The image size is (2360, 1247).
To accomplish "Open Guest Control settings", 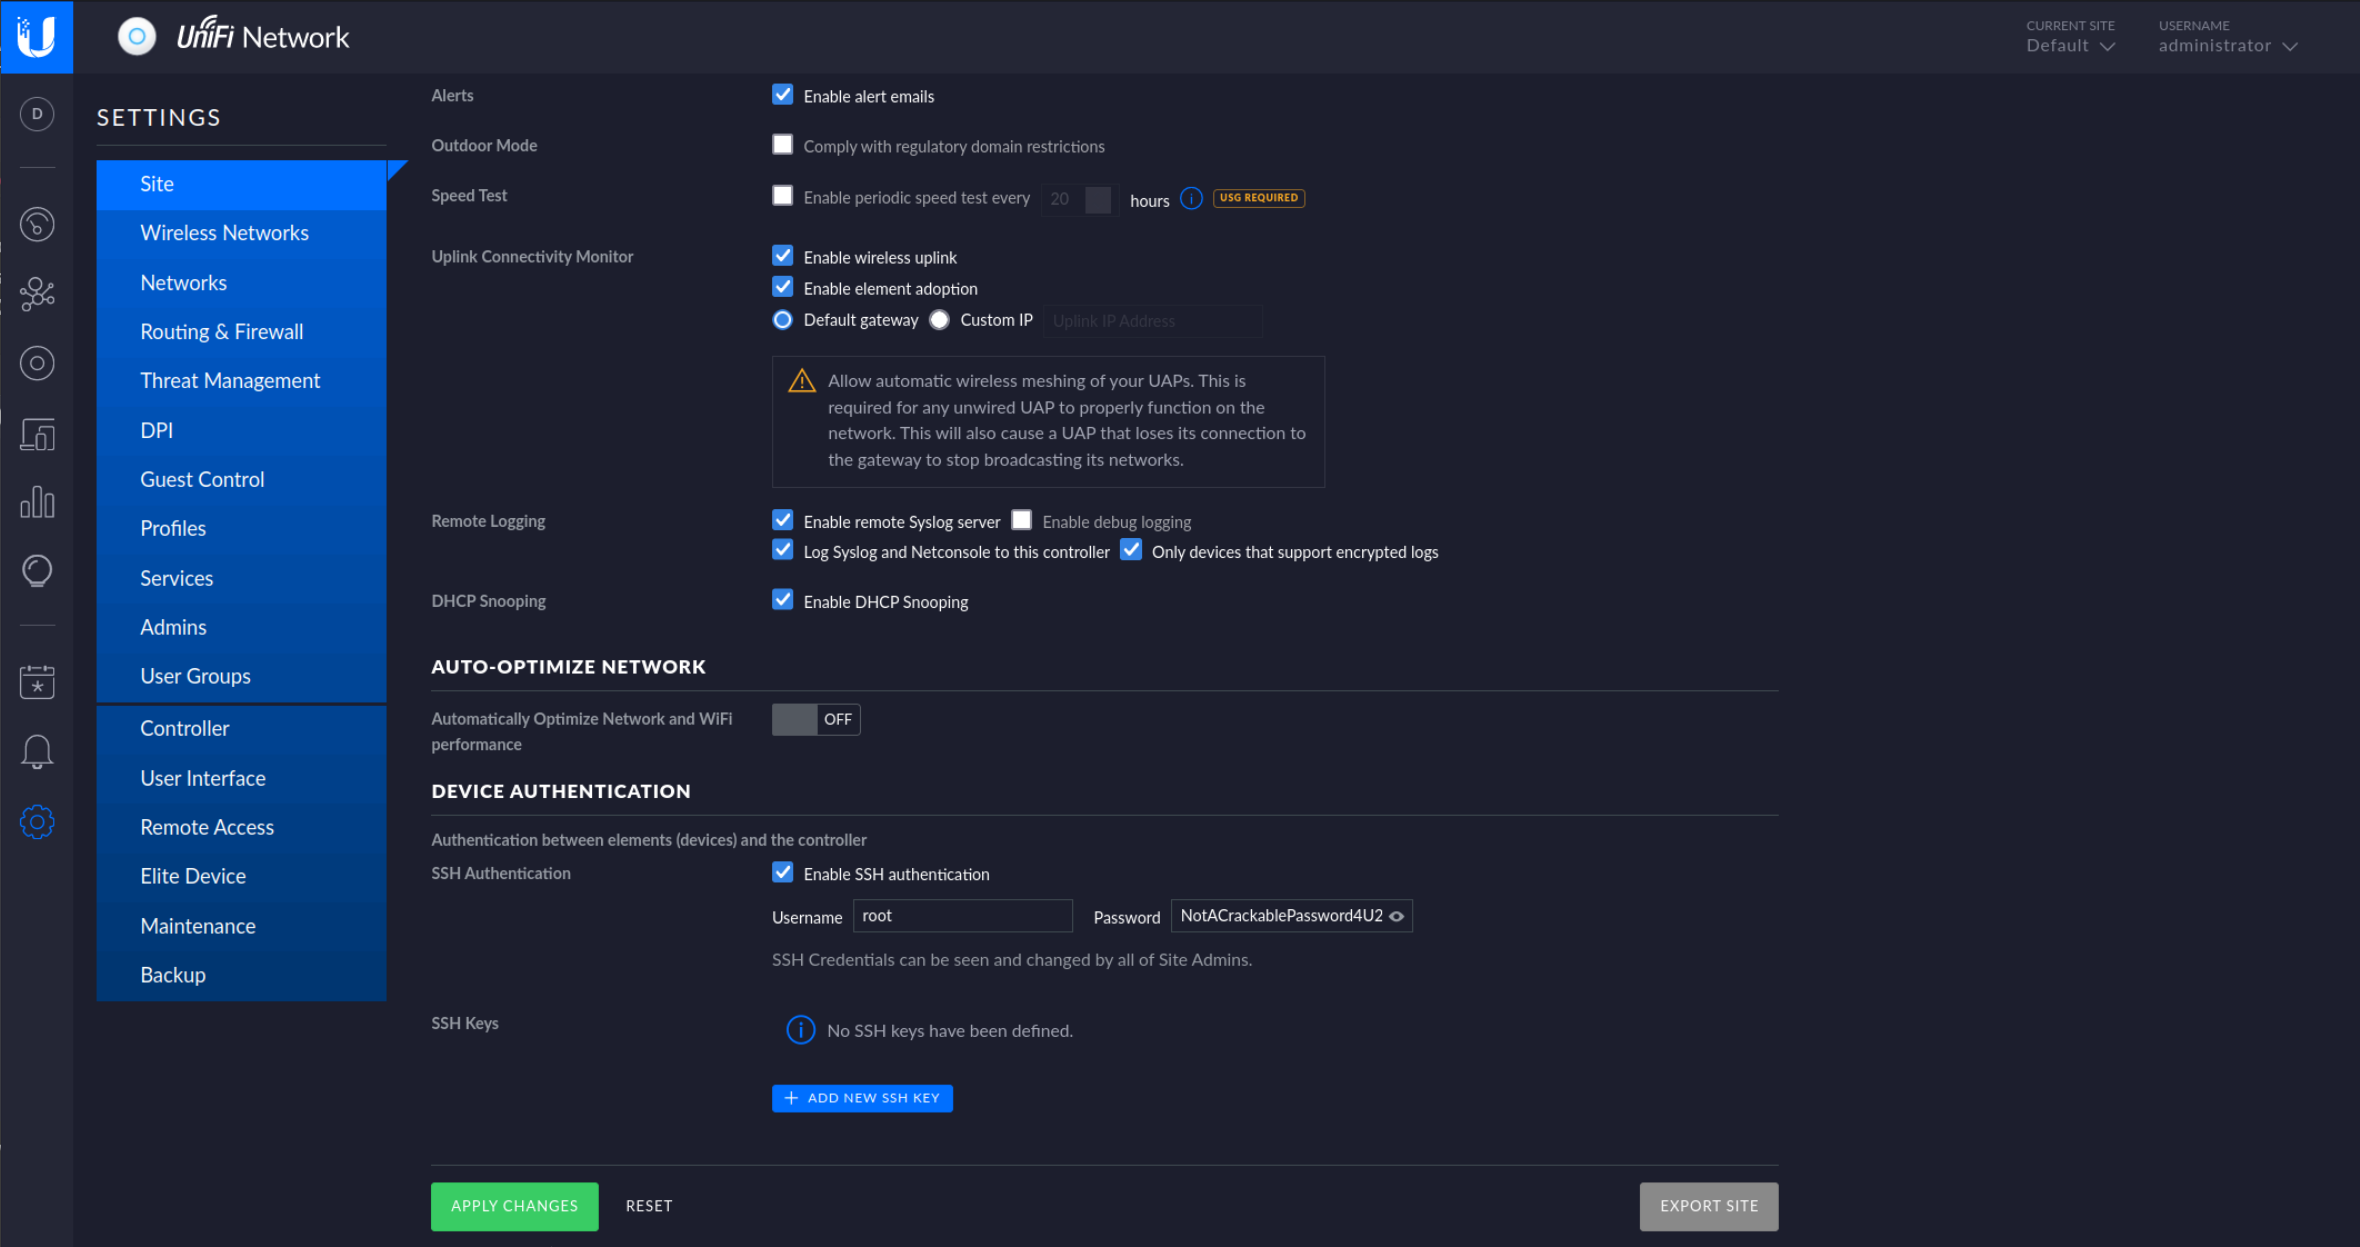I will [x=241, y=479].
